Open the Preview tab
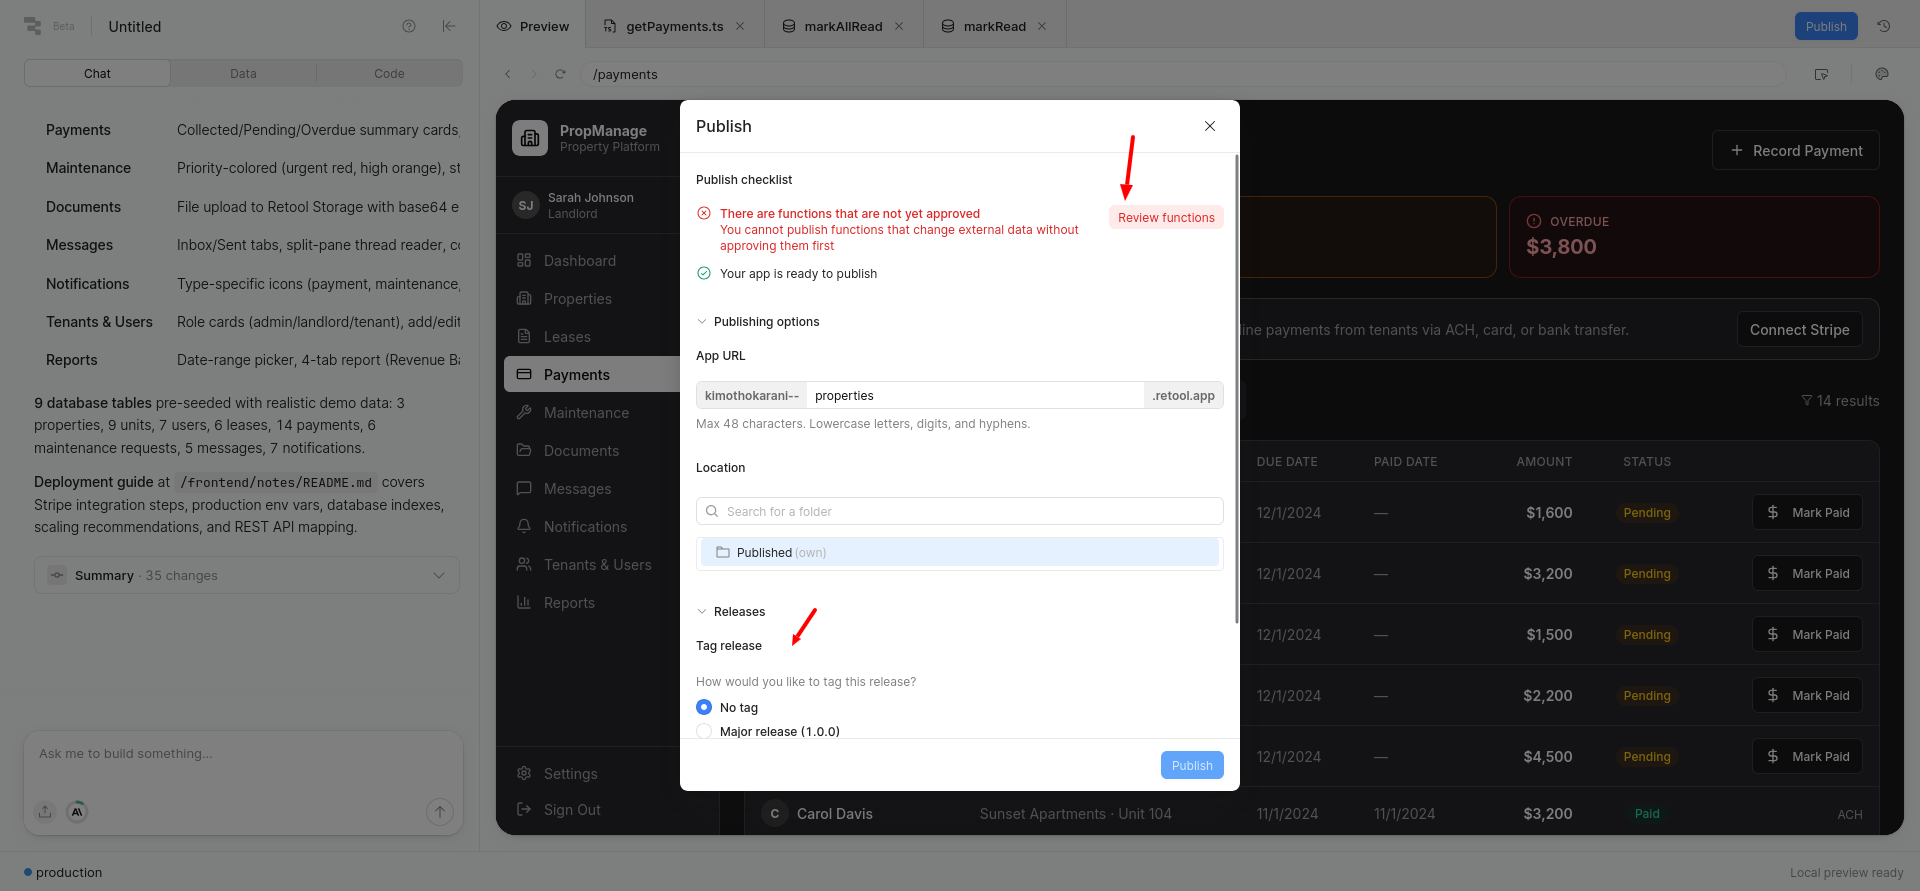Screen dimensions: 1920x891 (x=533, y=26)
